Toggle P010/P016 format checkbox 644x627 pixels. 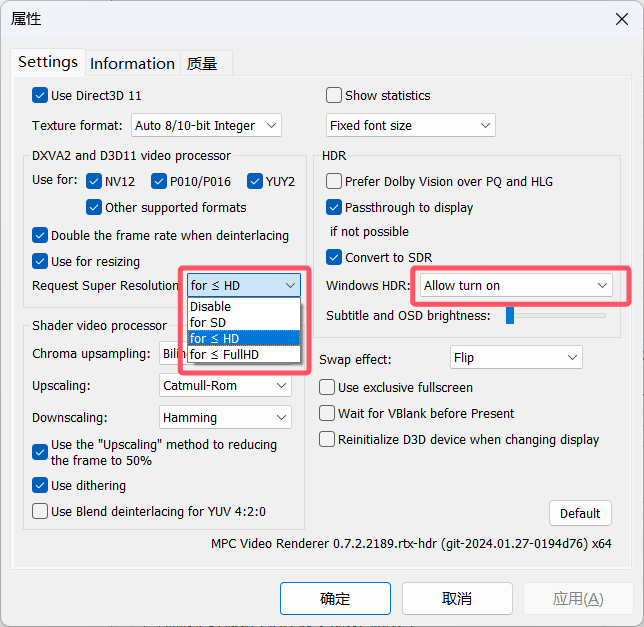(x=159, y=182)
